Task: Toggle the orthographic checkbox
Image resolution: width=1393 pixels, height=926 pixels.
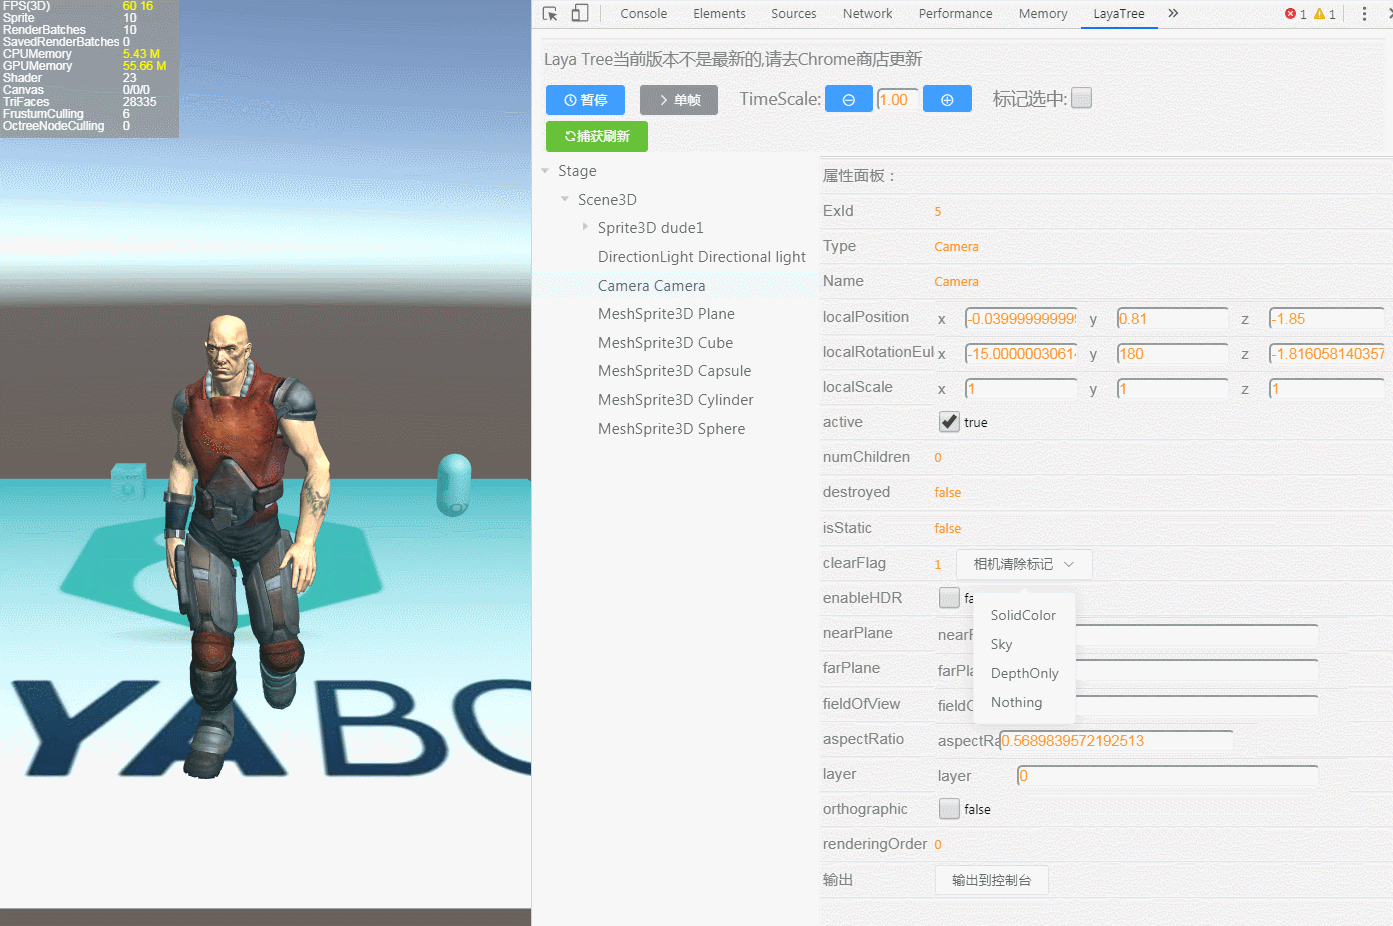Action: click(949, 809)
